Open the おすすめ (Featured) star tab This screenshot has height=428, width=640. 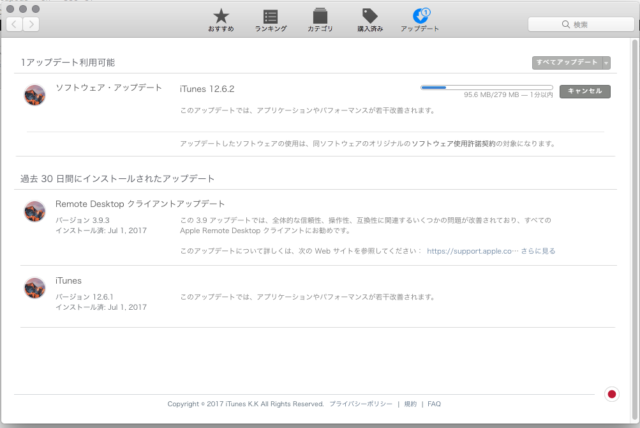pyautogui.click(x=221, y=20)
